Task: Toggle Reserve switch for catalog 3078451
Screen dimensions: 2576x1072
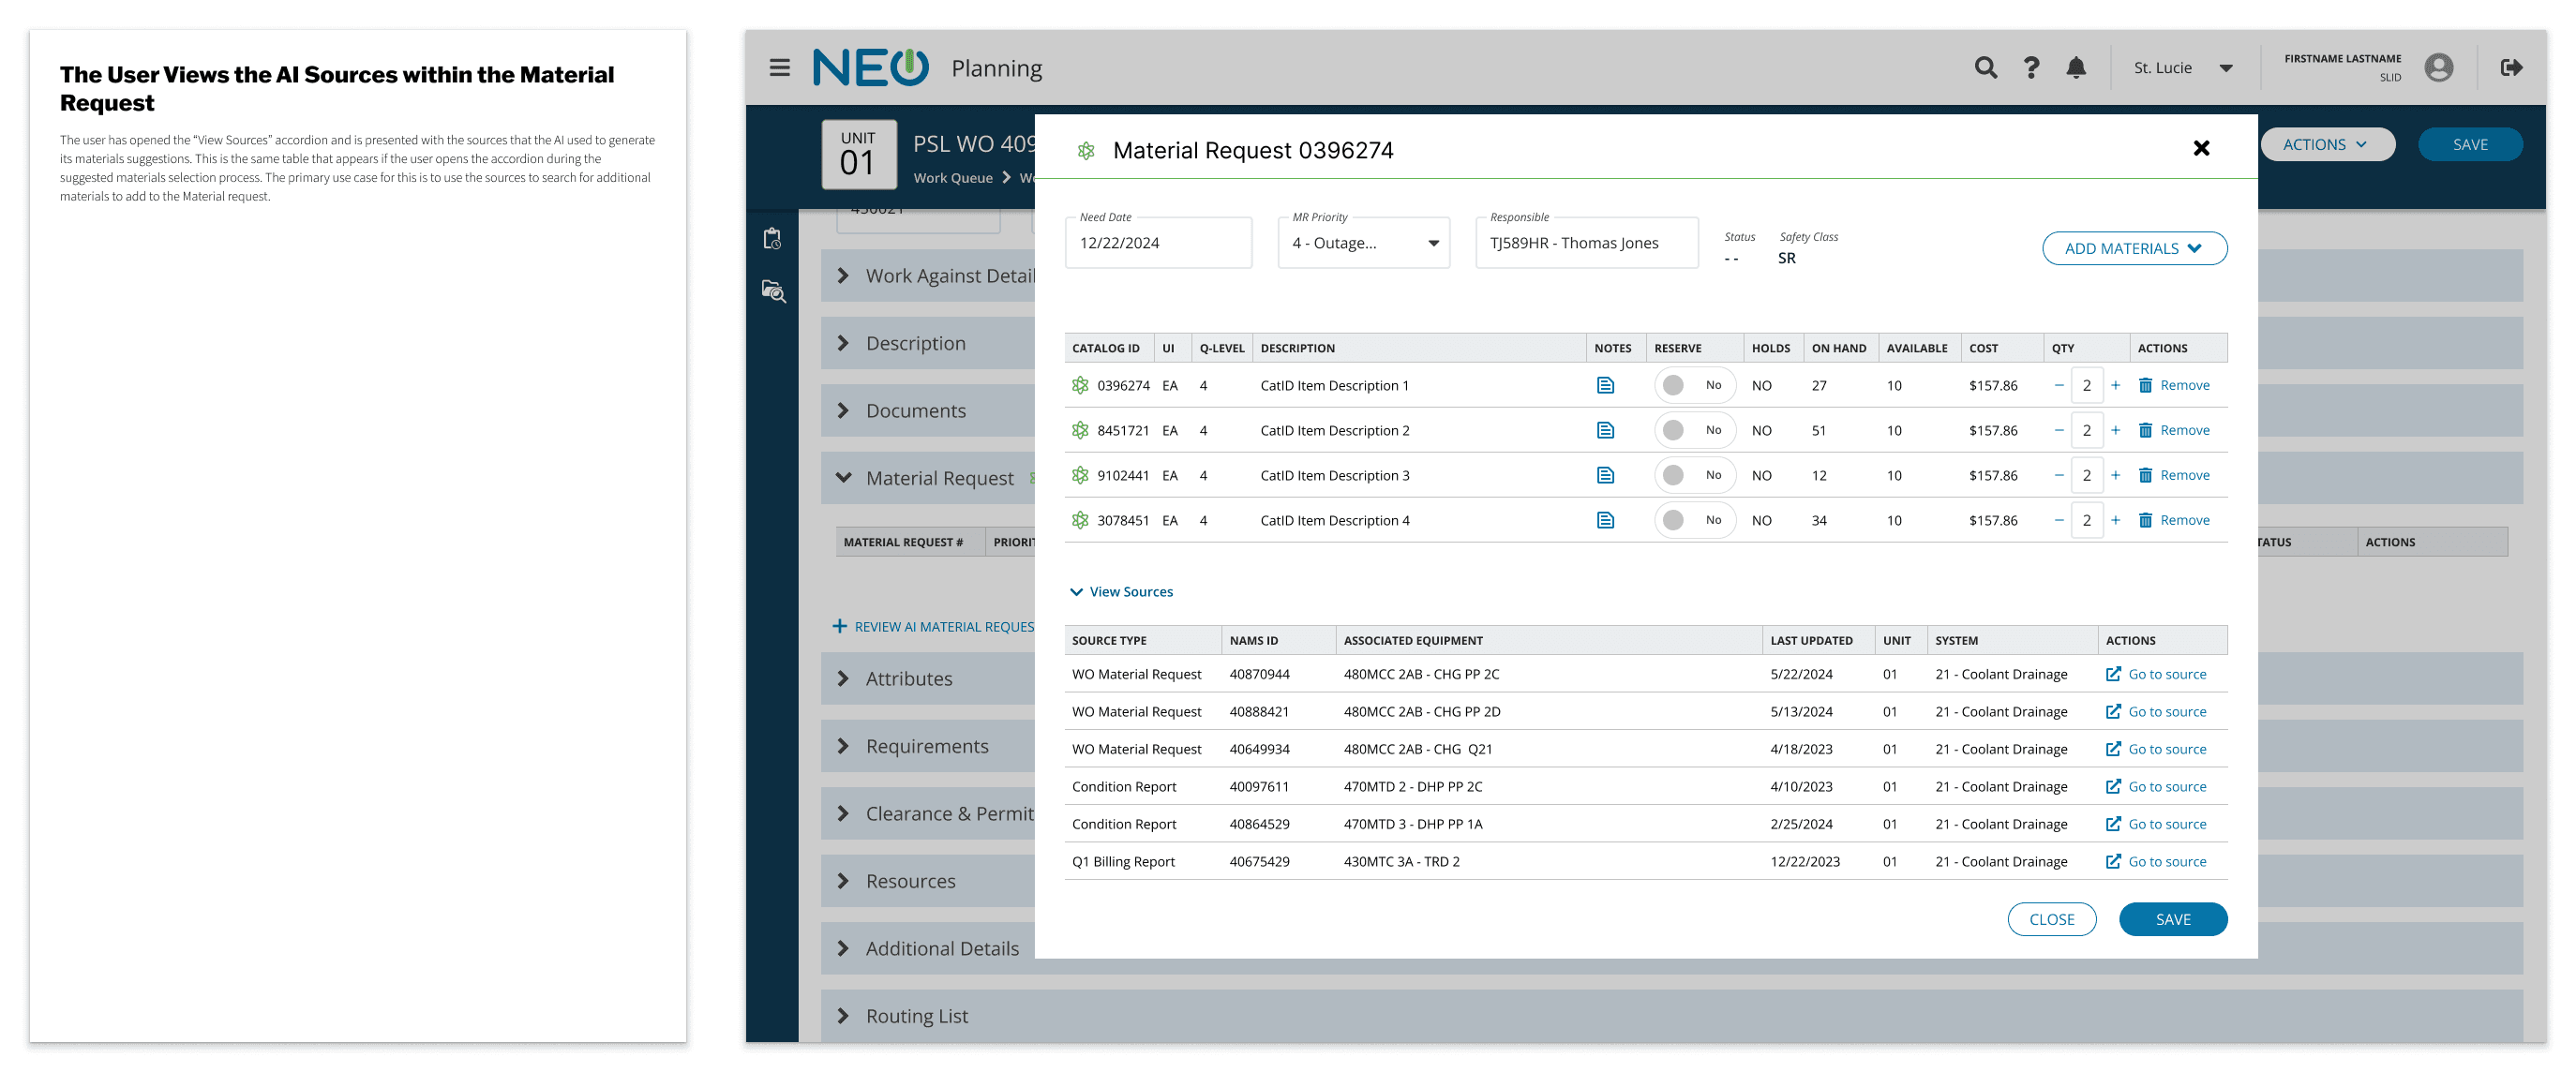Action: [x=1693, y=520]
